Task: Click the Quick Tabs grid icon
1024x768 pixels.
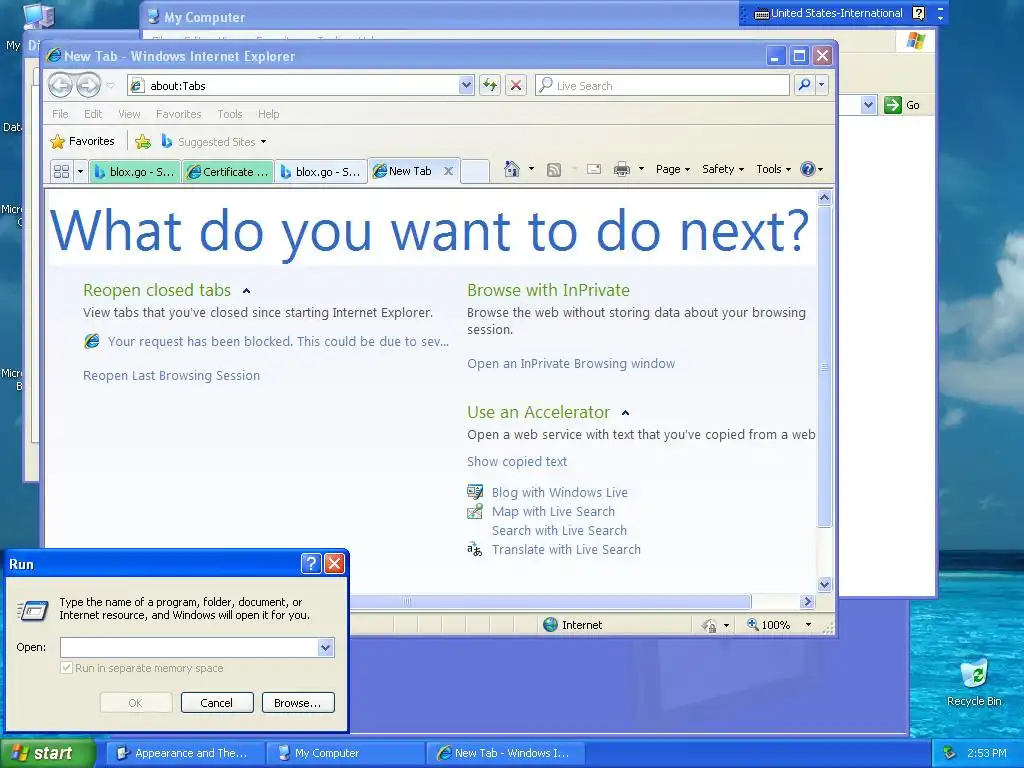Action: click(x=61, y=171)
